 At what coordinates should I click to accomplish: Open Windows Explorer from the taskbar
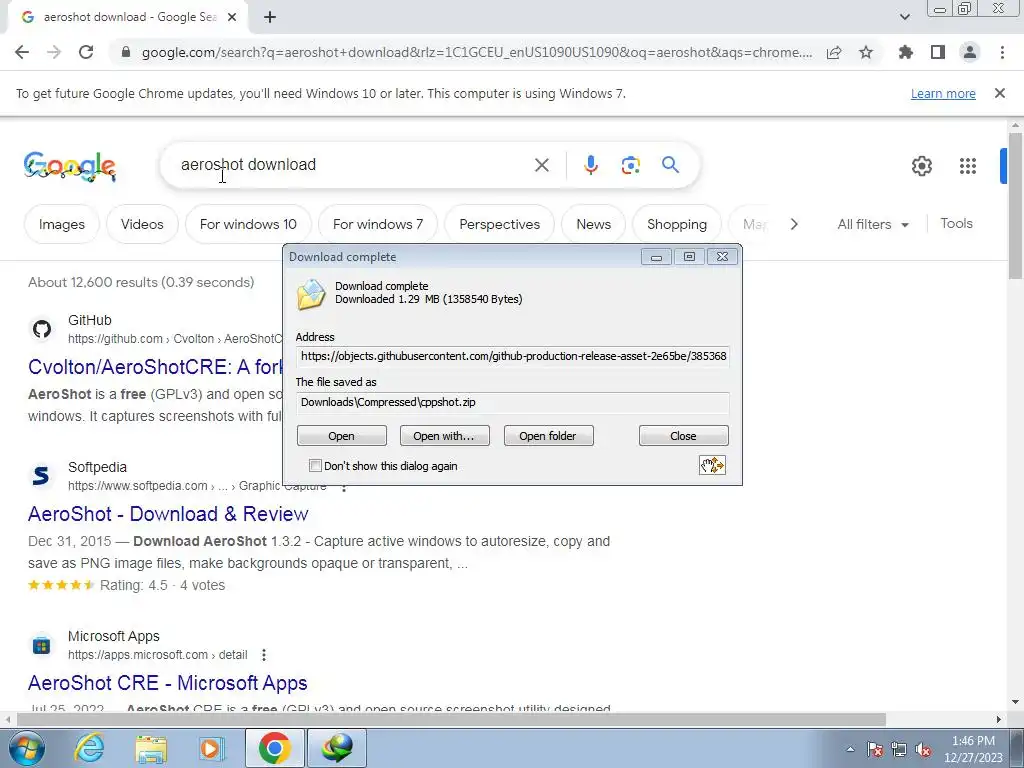[151, 748]
